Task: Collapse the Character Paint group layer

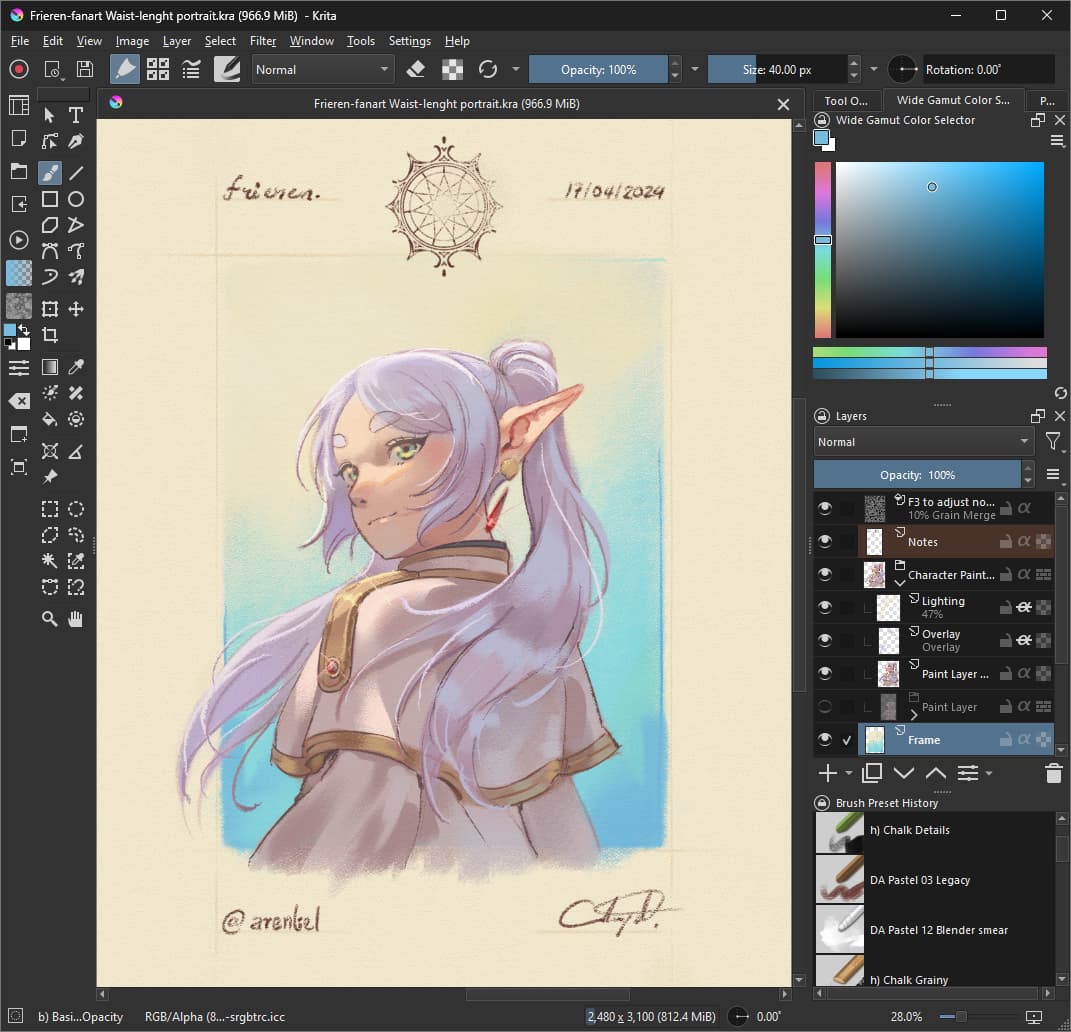Action: pos(899,581)
